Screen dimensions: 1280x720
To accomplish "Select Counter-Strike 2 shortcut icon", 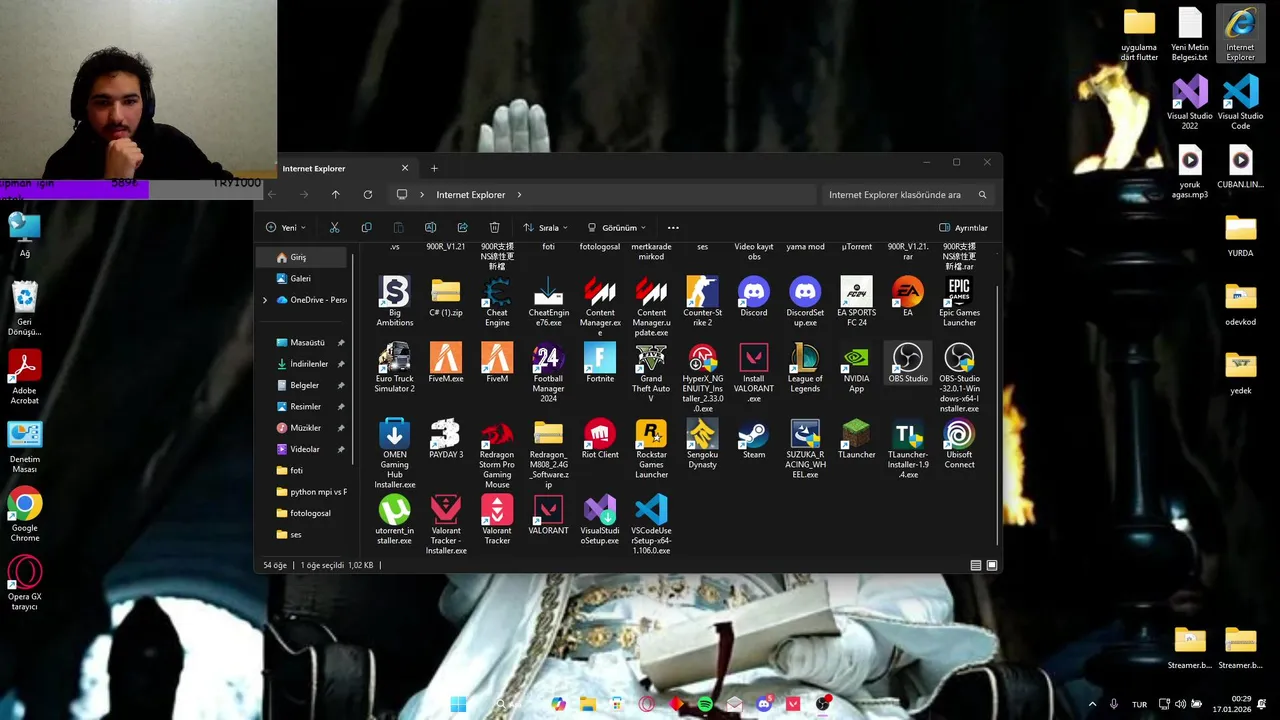I will pos(702,292).
